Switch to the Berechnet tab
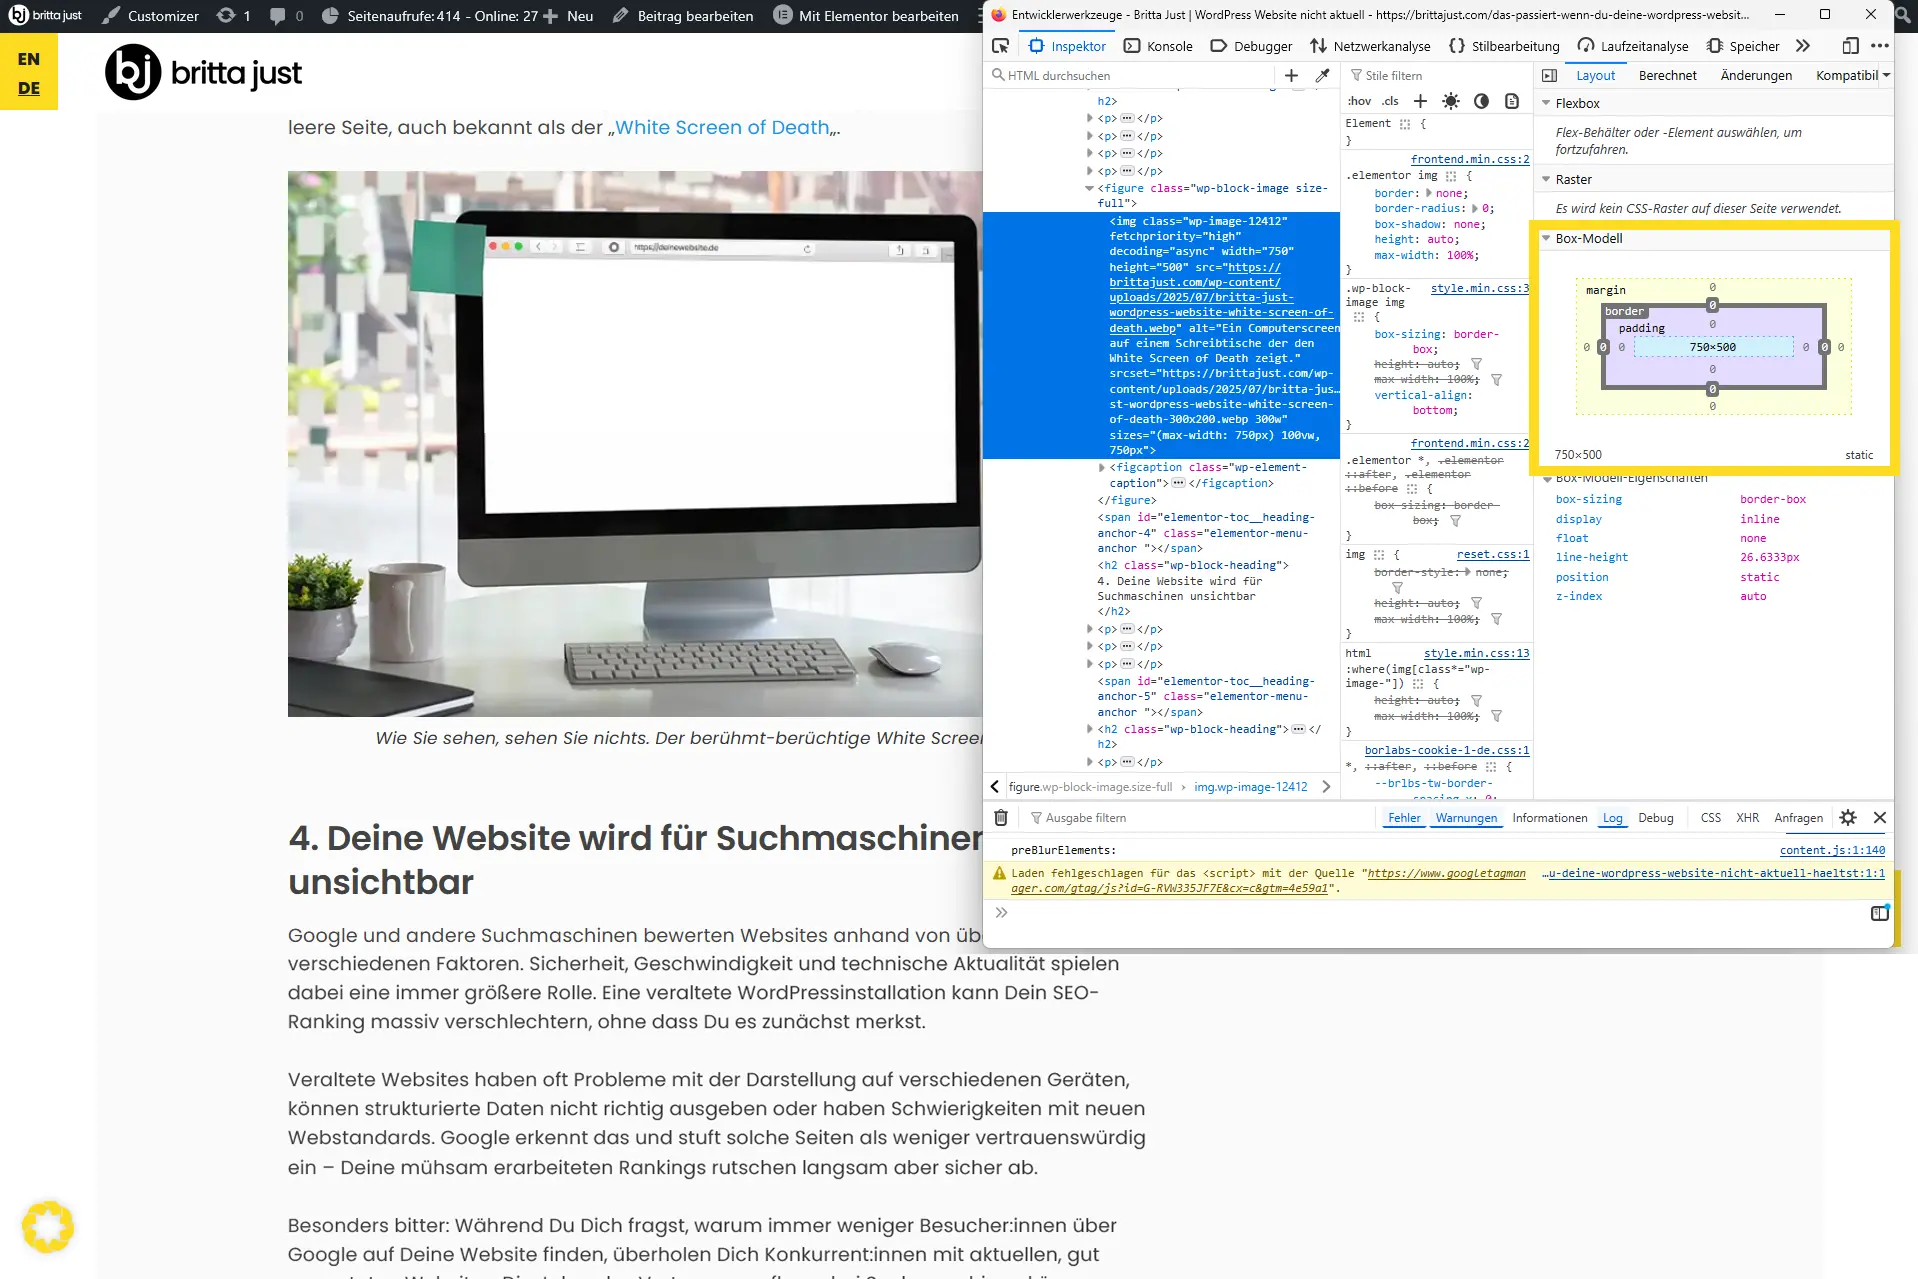1918x1279 pixels. click(1667, 75)
